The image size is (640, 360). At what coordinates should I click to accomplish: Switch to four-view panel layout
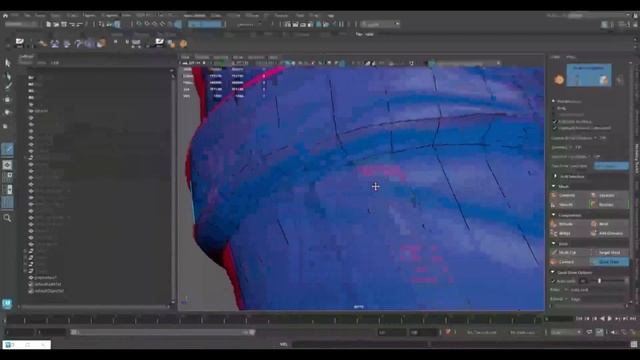tap(7, 177)
